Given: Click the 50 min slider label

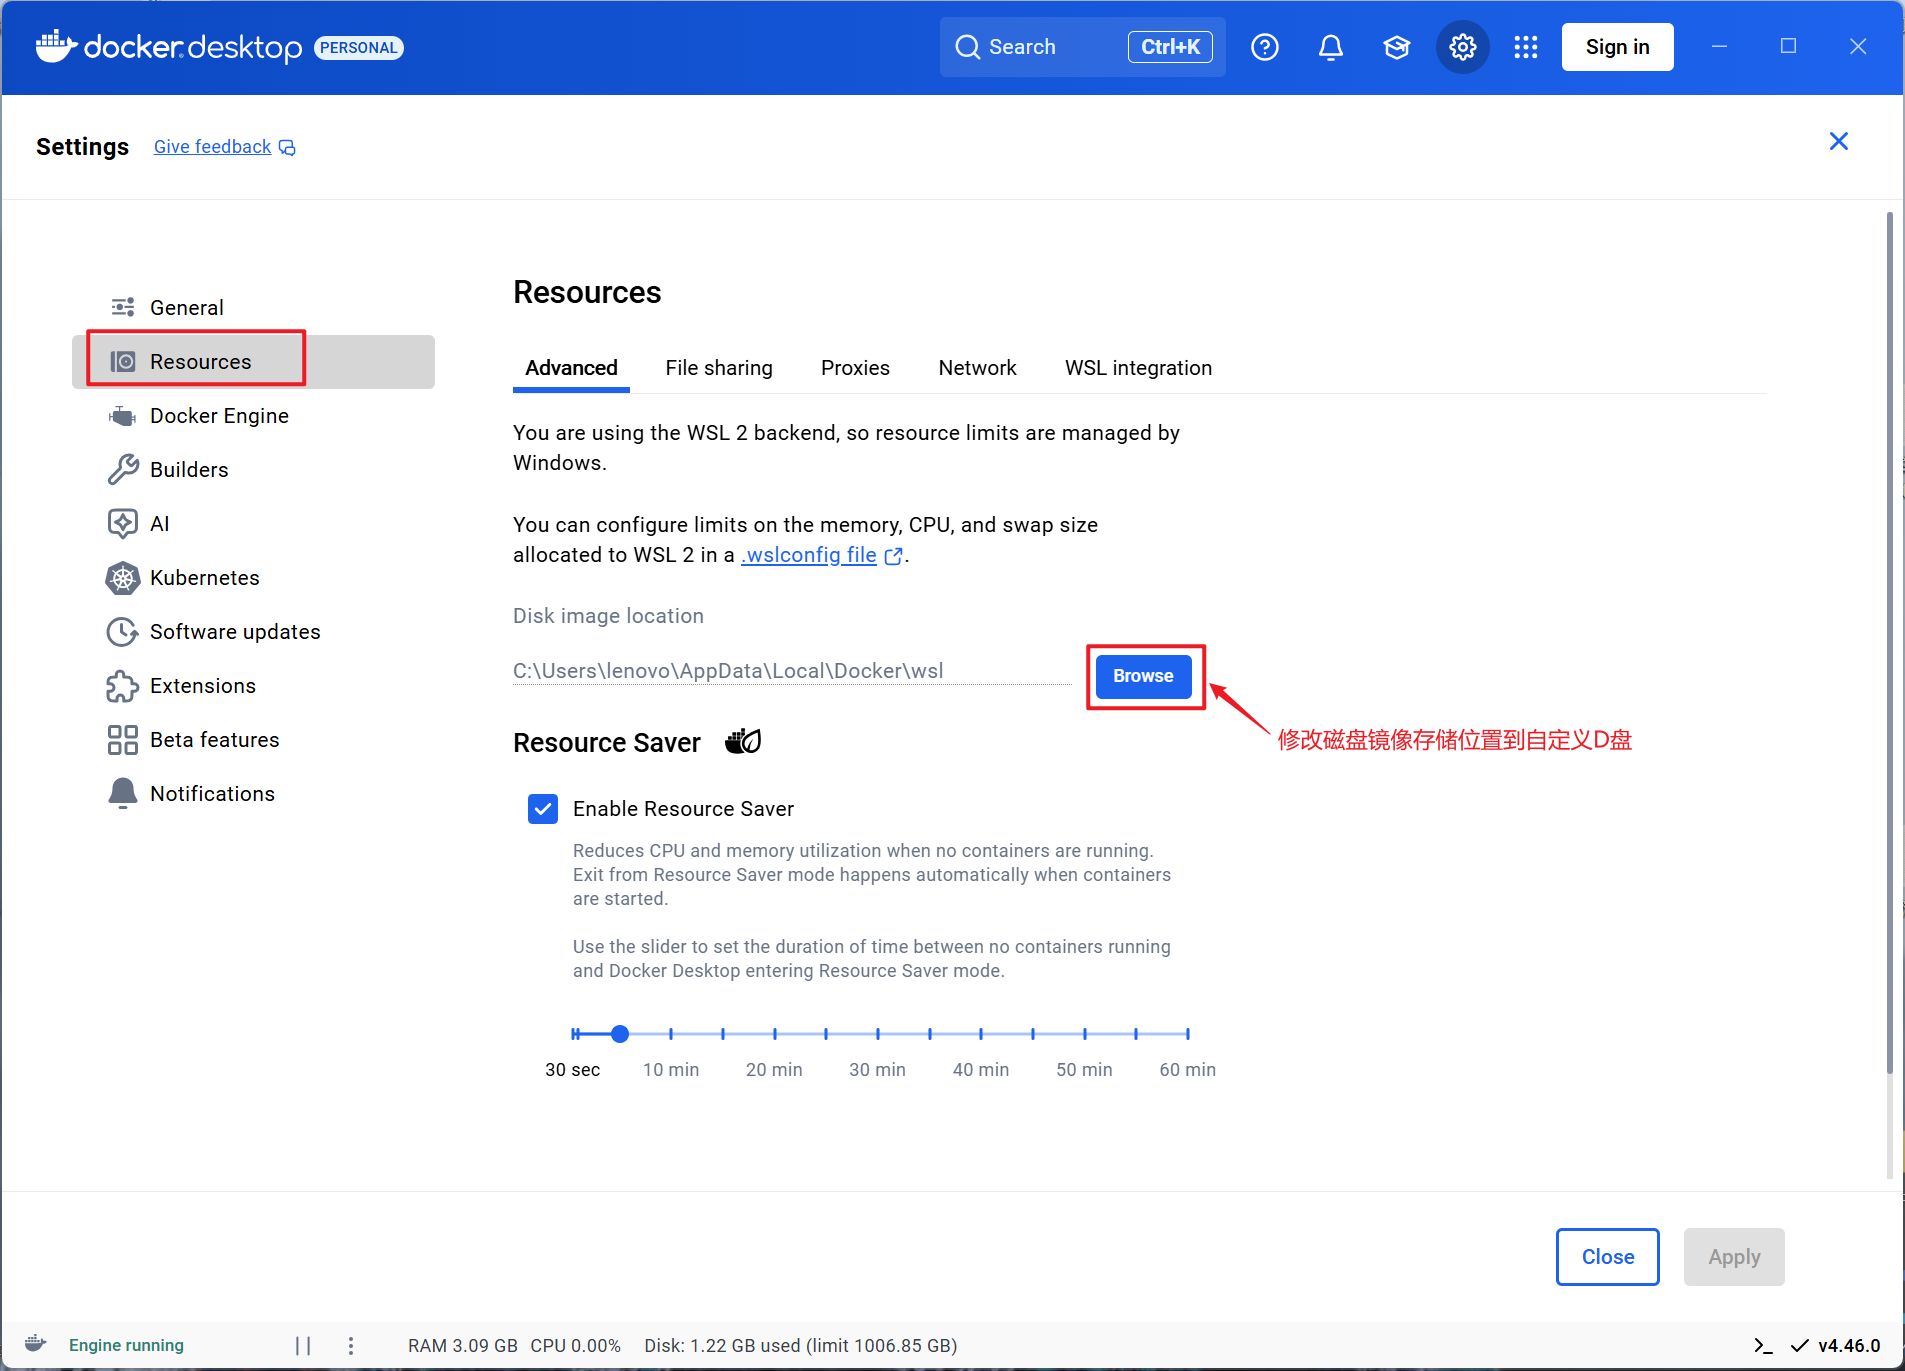Looking at the screenshot, I should pyautogui.click(x=1084, y=1069).
